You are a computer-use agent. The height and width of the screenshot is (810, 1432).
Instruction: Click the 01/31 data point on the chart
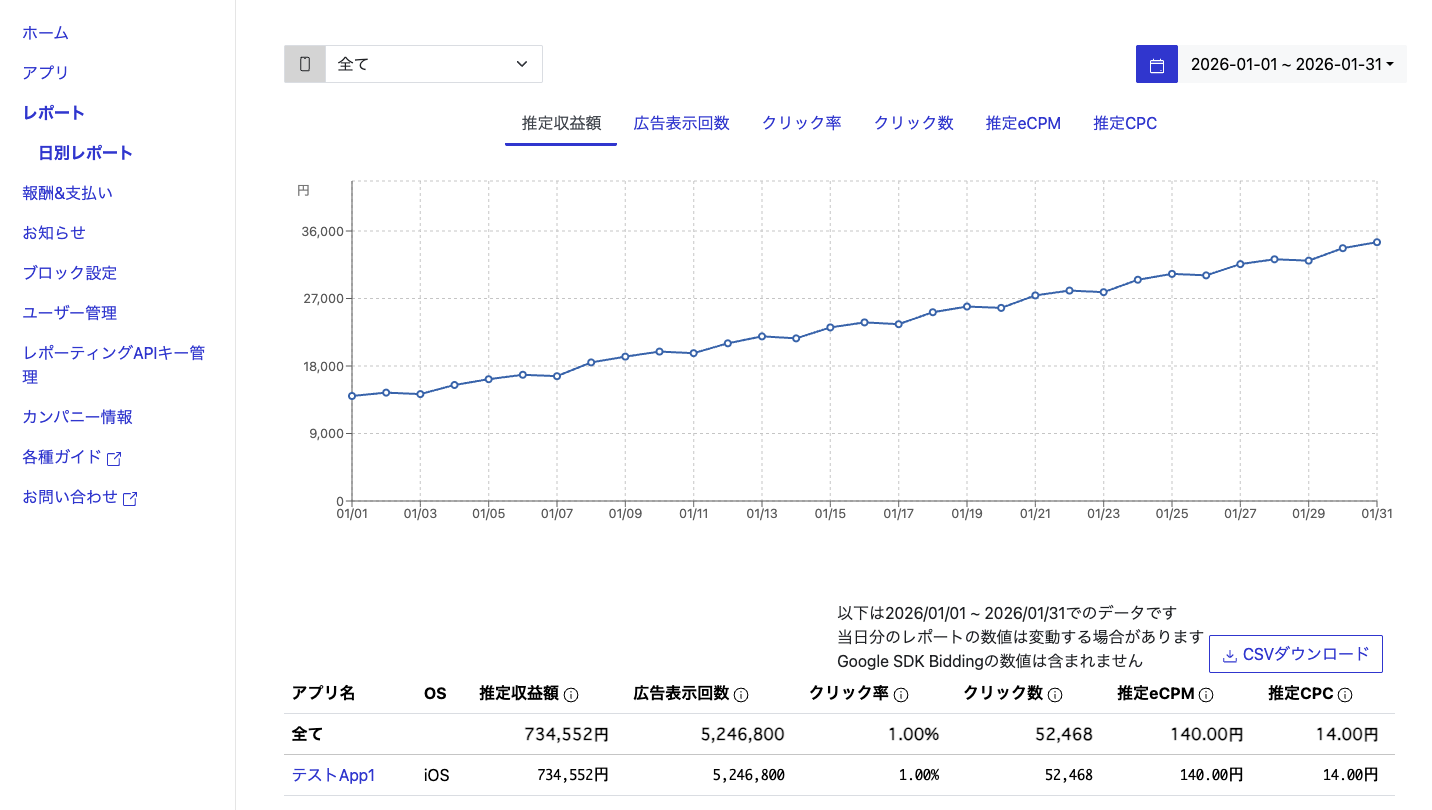[x=1377, y=242]
